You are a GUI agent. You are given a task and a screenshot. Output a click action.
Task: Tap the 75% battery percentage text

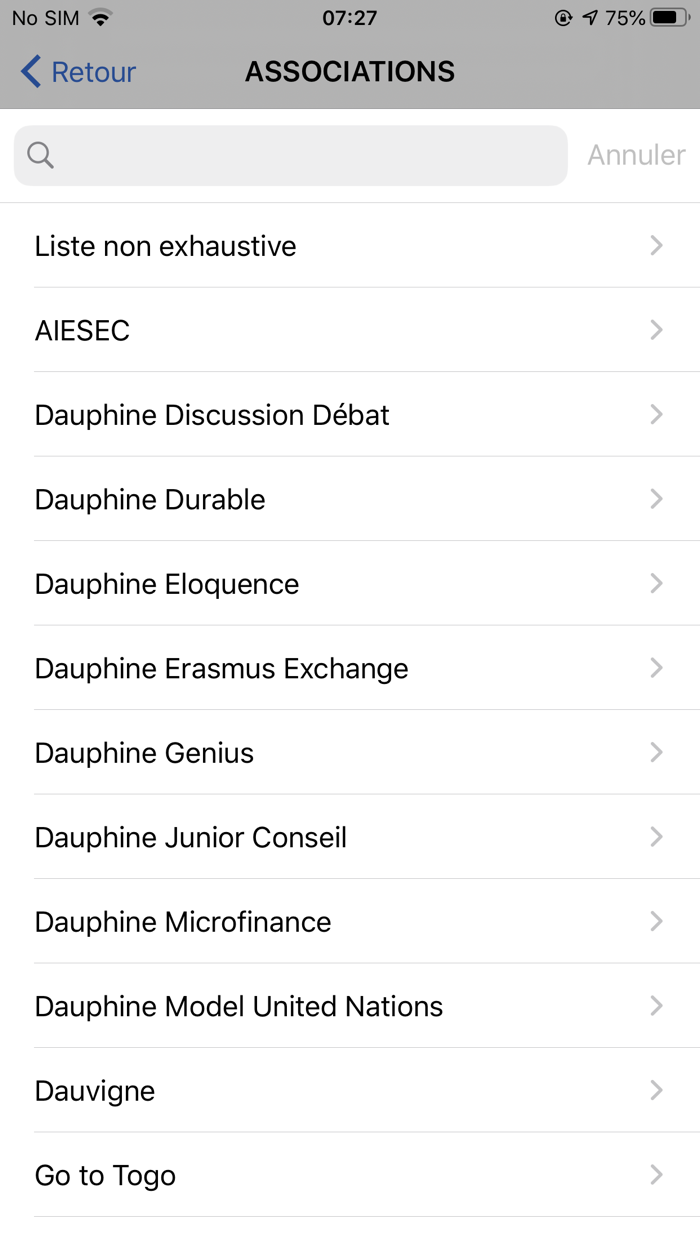626,16
